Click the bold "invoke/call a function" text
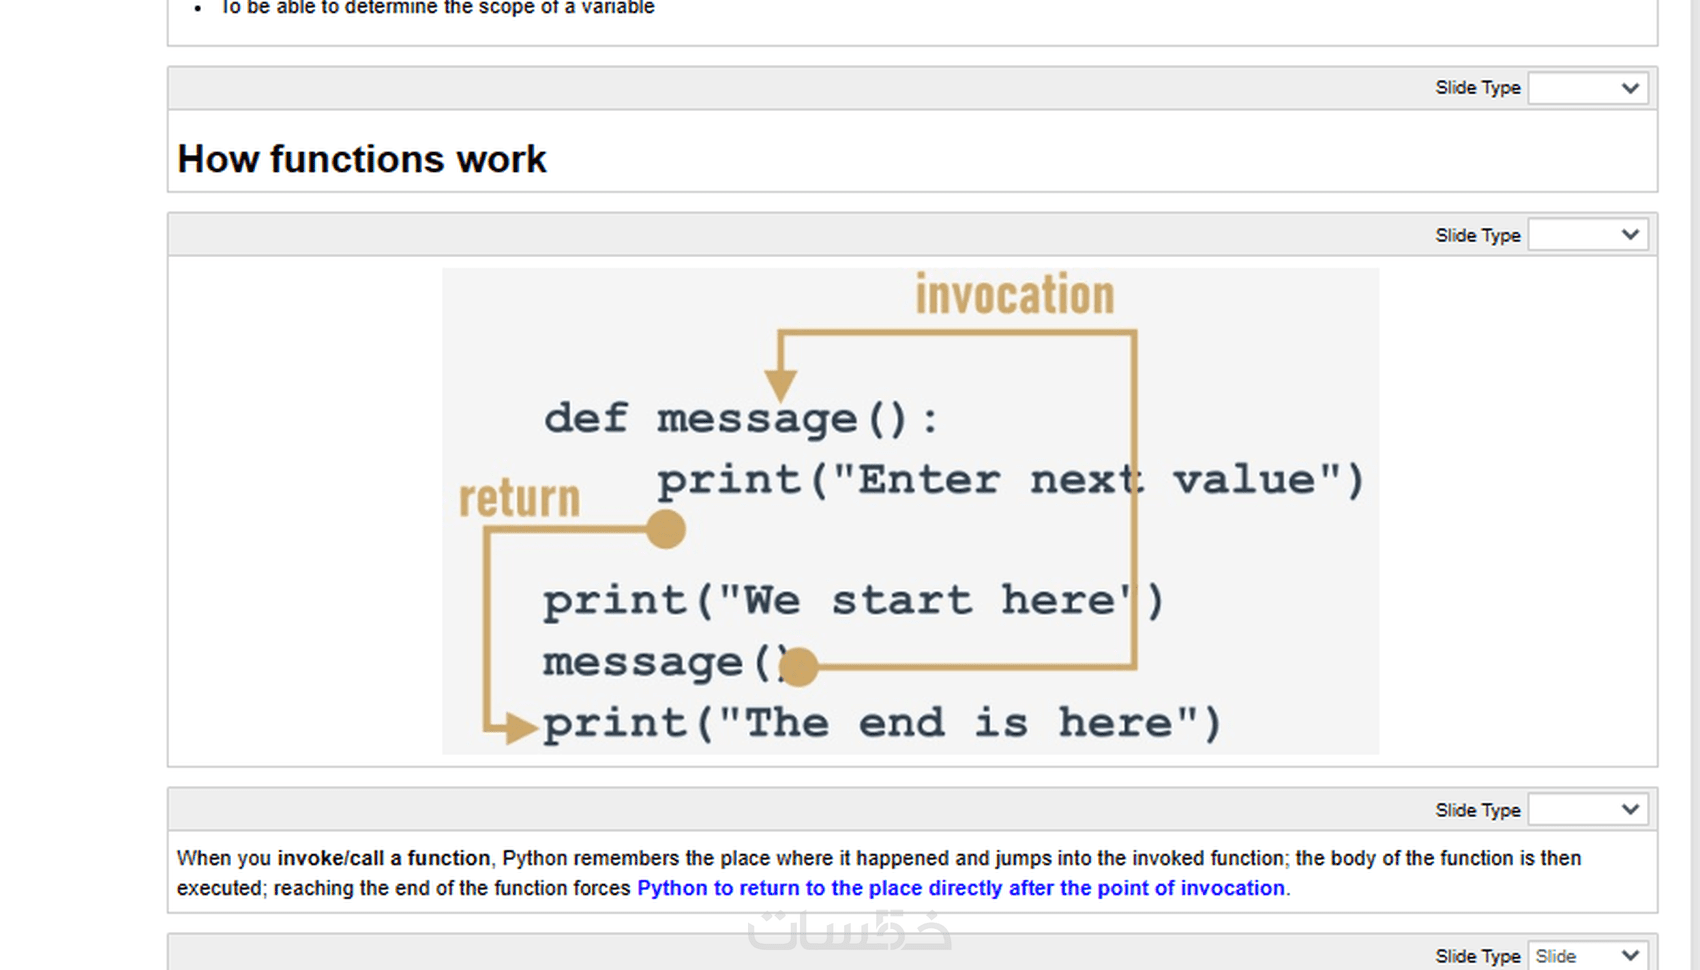The height and width of the screenshot is (970, 1700). [x=383, y=858]
